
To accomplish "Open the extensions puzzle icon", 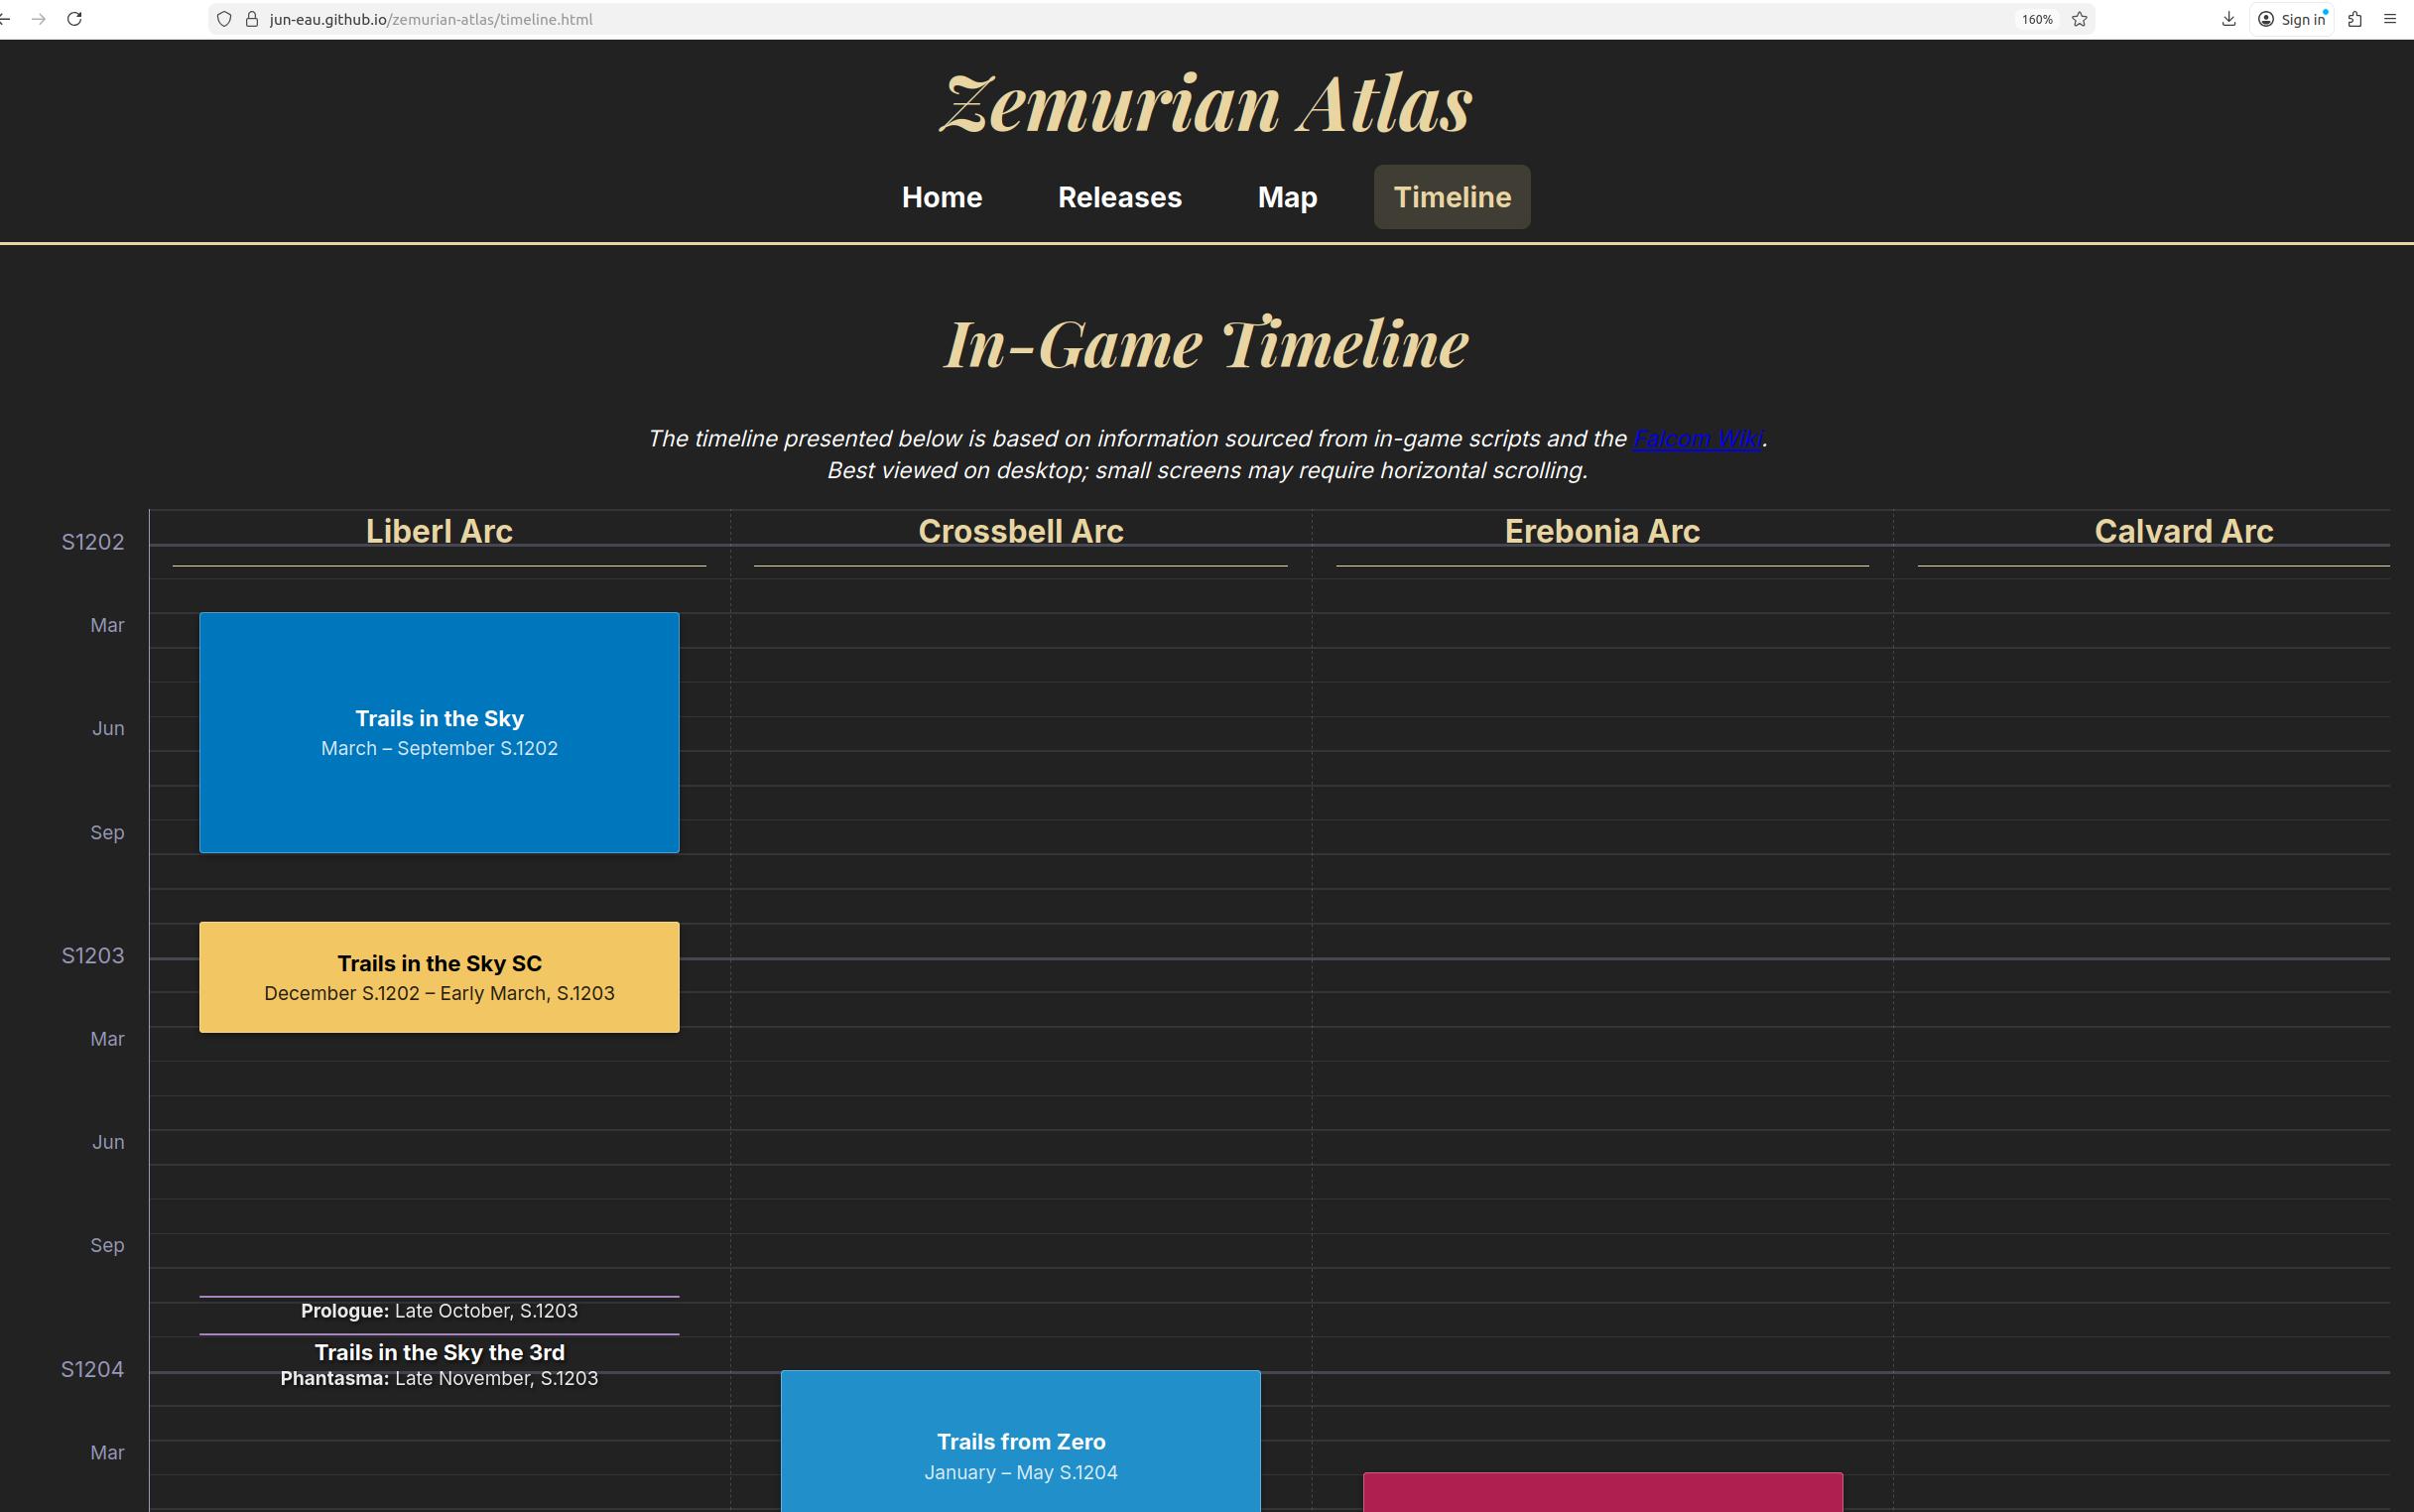I will (2354, 19).
